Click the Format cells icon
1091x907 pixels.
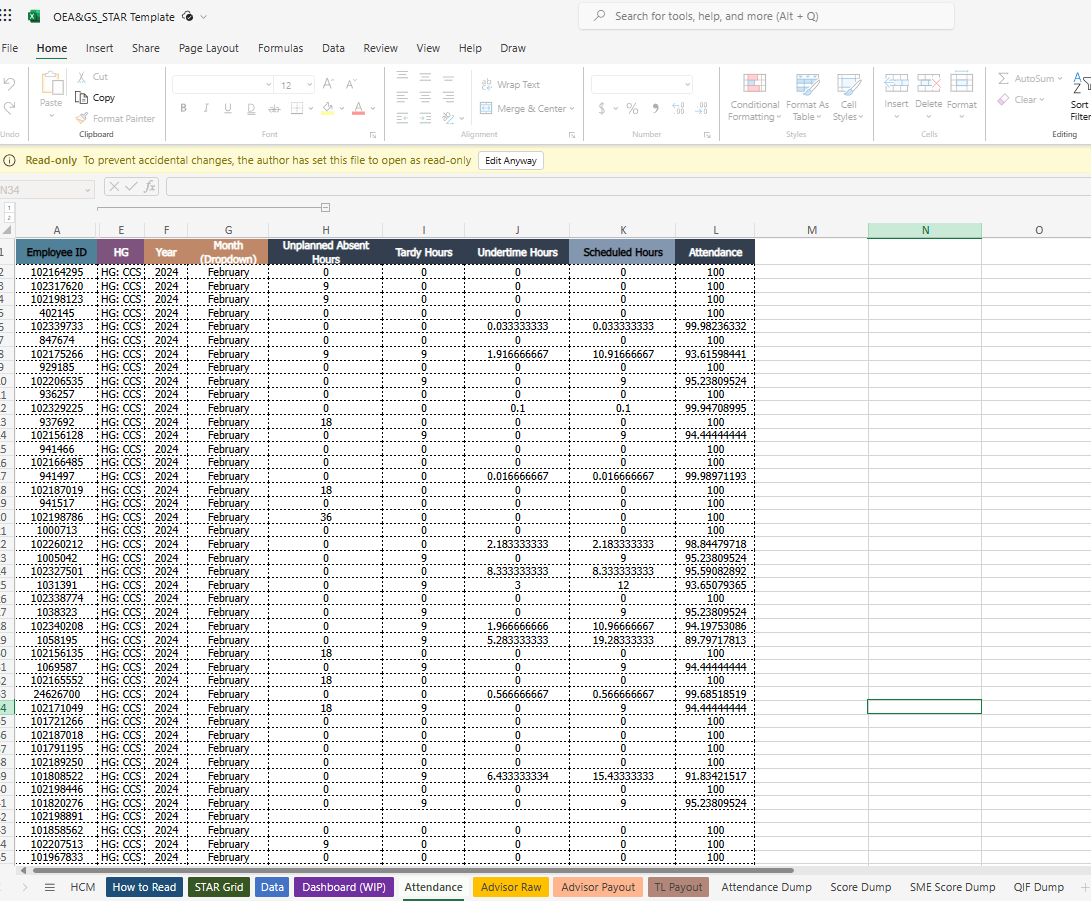(962, 83)
